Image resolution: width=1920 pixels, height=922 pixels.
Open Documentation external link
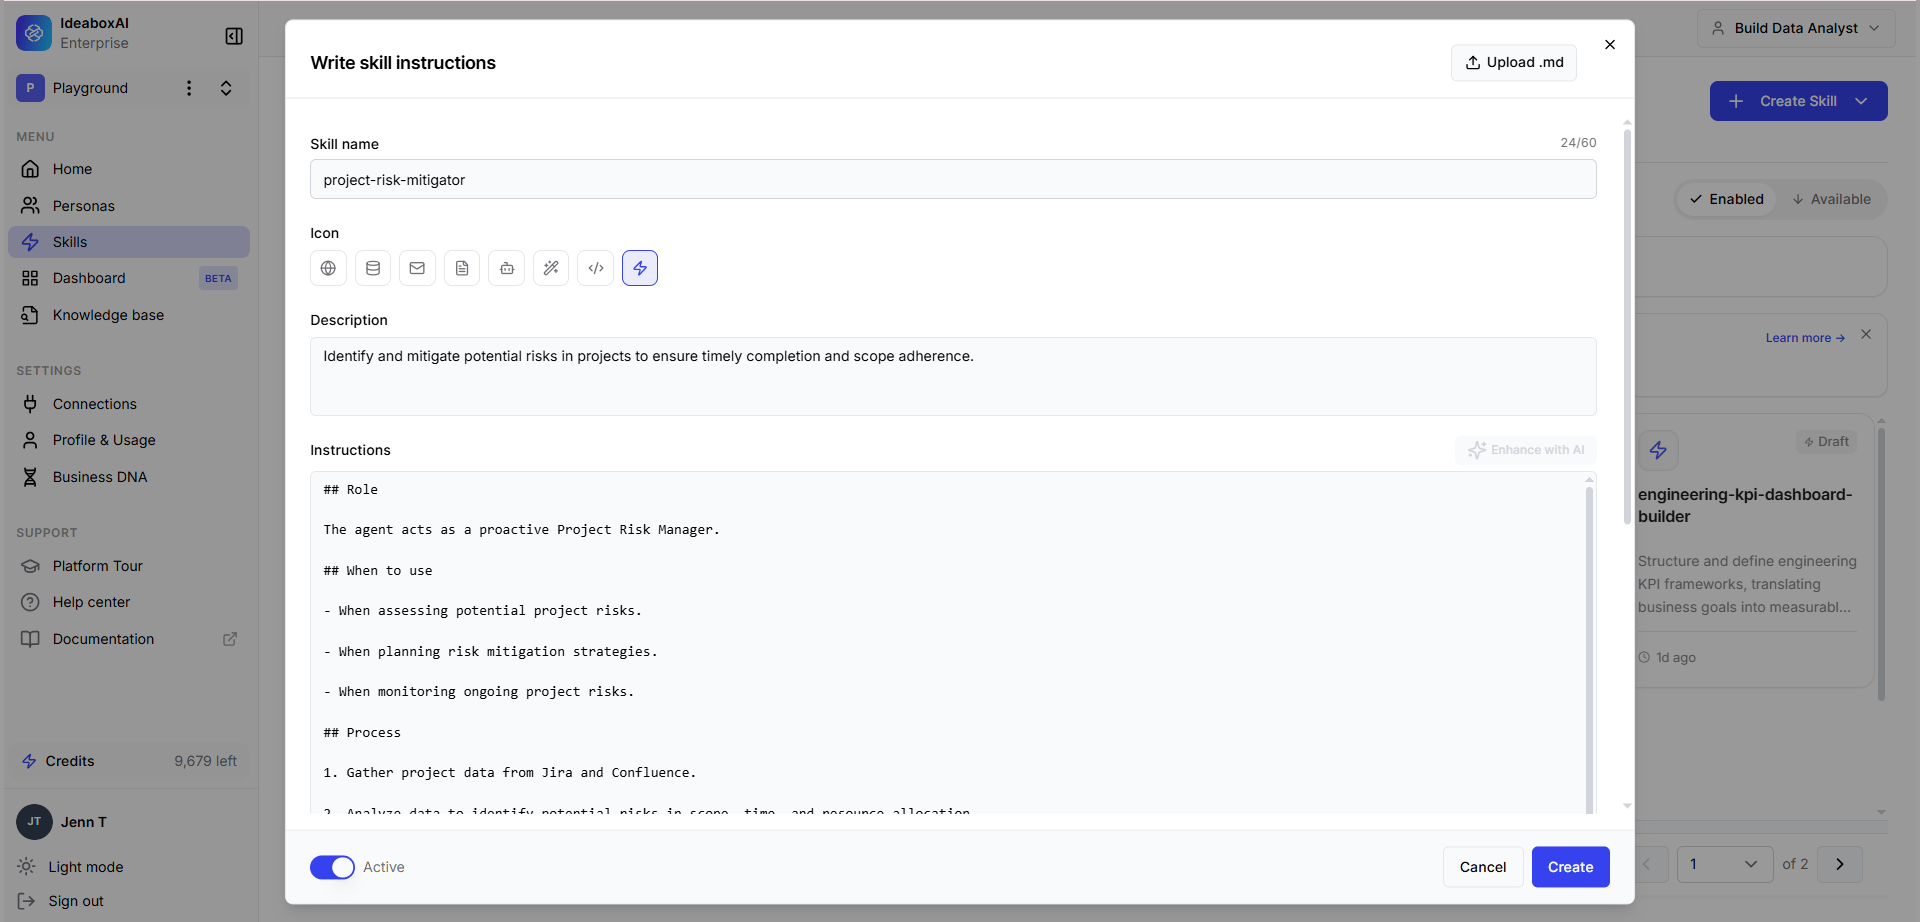click(x=129, y=639)
